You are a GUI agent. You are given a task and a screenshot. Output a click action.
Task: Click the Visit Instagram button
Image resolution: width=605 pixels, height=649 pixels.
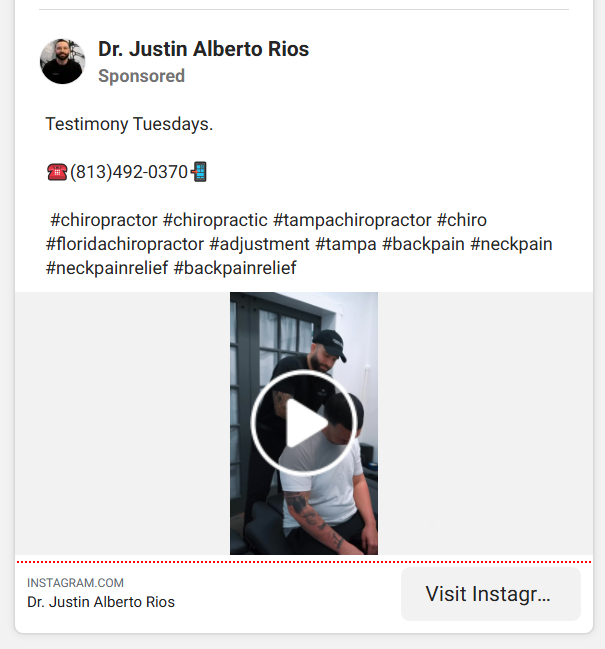pos(491,594)
